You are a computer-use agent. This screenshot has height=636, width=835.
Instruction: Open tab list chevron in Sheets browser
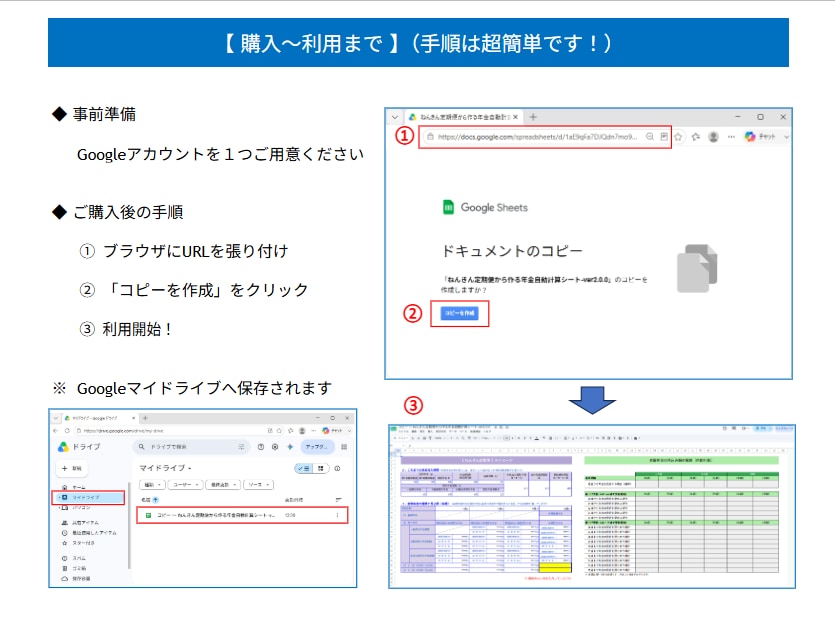[395, 117]
